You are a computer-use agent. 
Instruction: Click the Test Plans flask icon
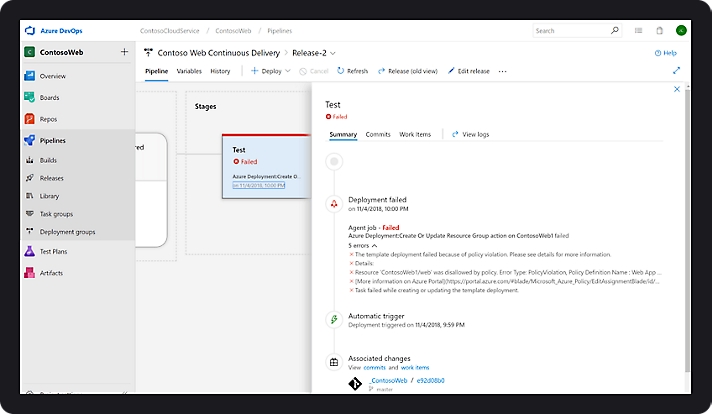pyautogui.click(x=31, y=251)
